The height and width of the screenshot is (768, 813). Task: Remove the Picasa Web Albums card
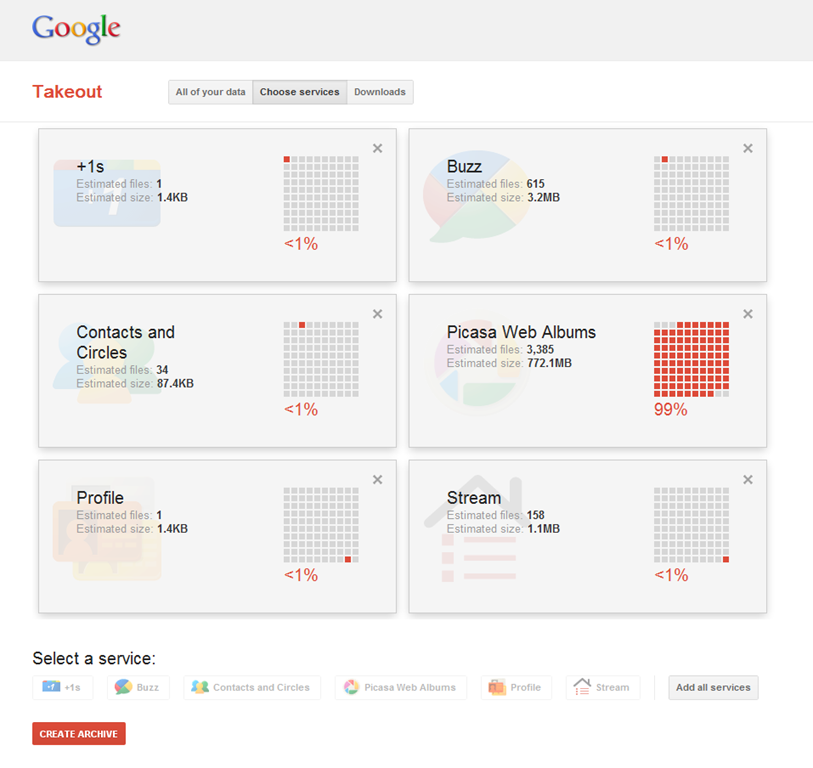[748, 314]
